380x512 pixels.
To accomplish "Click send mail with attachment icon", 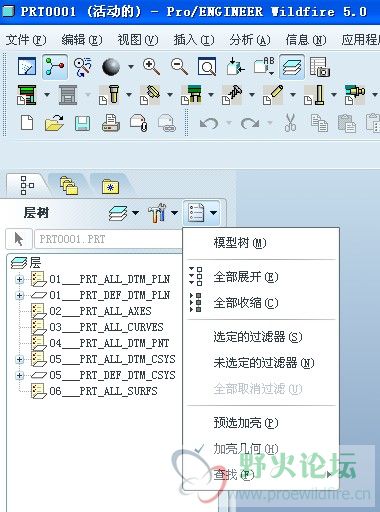I will click(139, 123).
